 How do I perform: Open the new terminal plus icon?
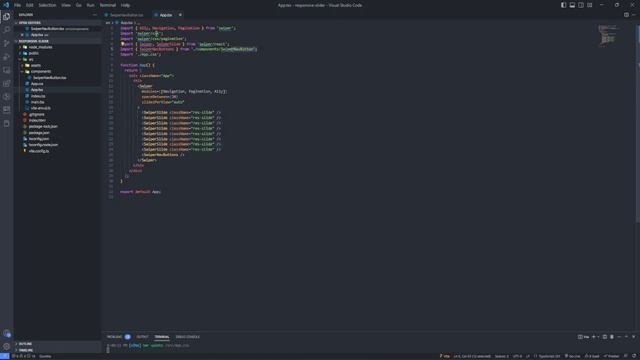pos(593,337)
